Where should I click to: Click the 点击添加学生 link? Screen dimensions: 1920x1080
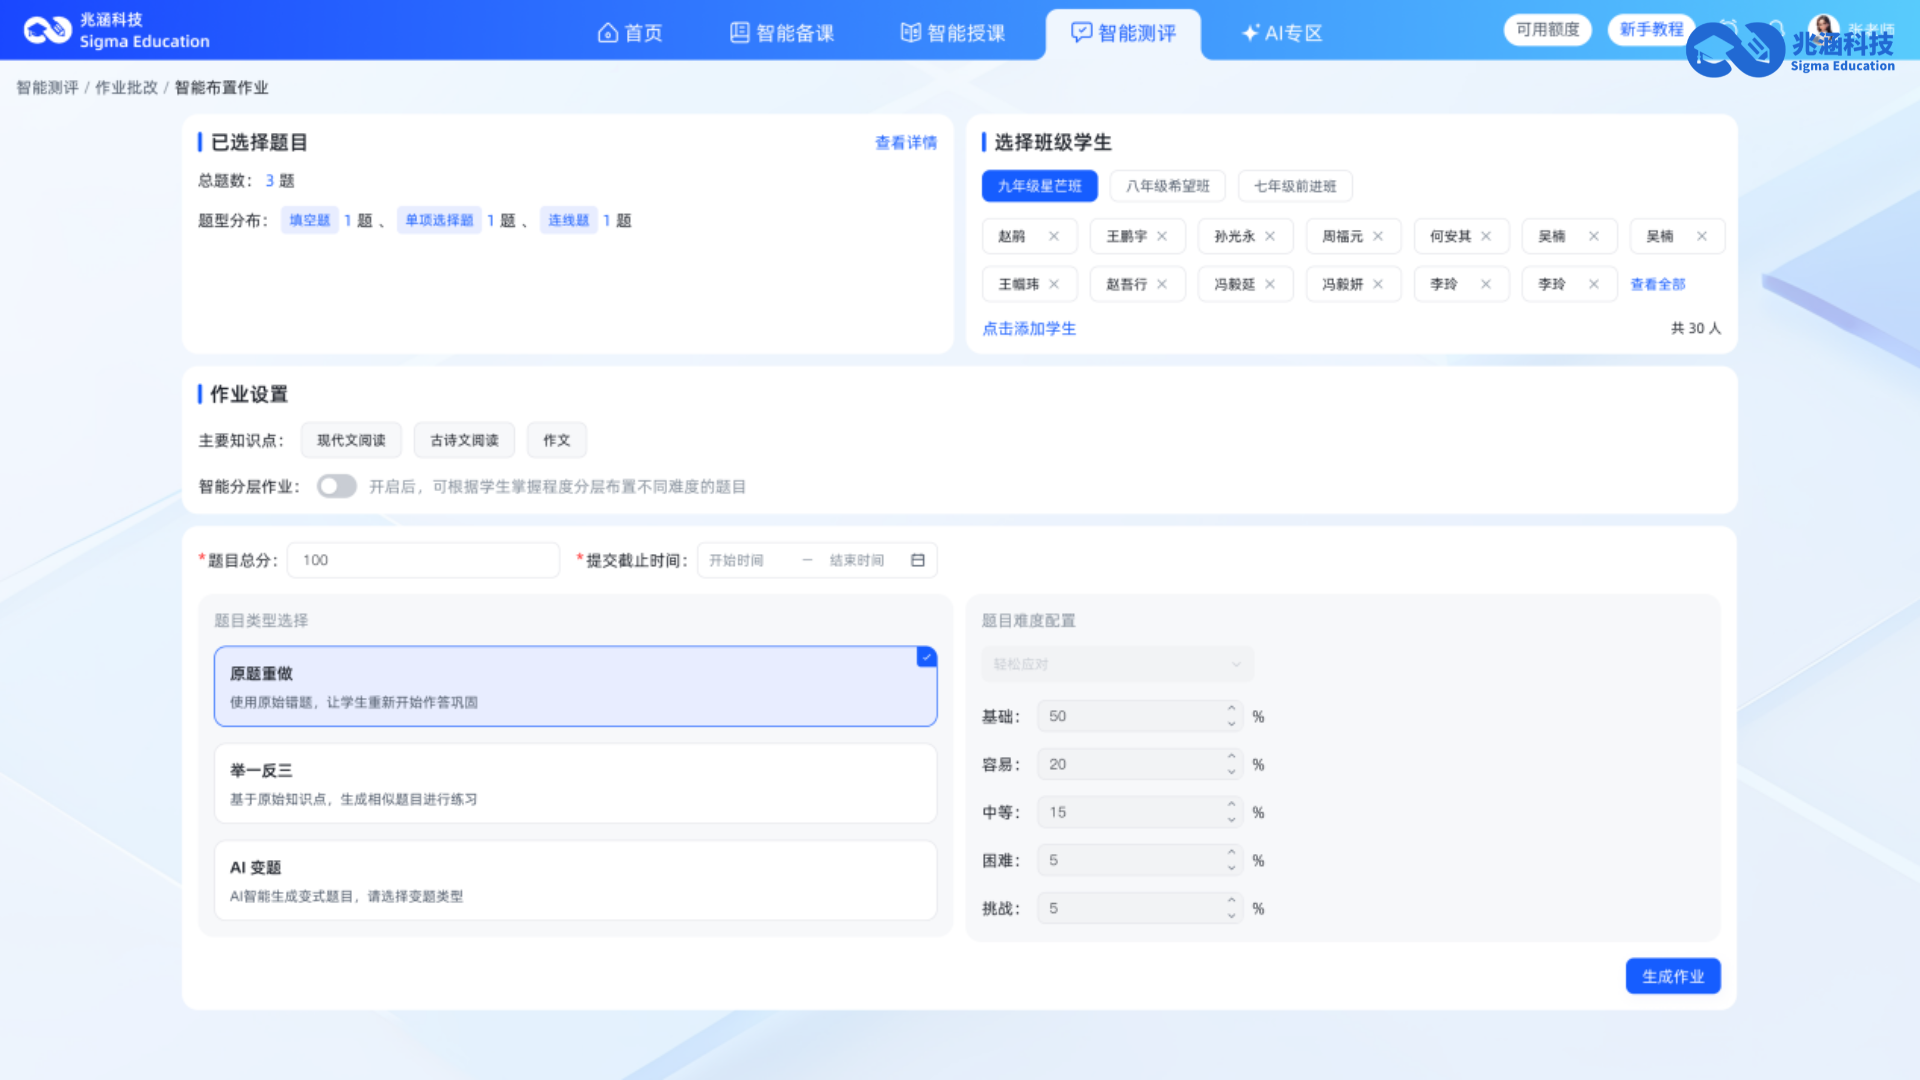1029,328
